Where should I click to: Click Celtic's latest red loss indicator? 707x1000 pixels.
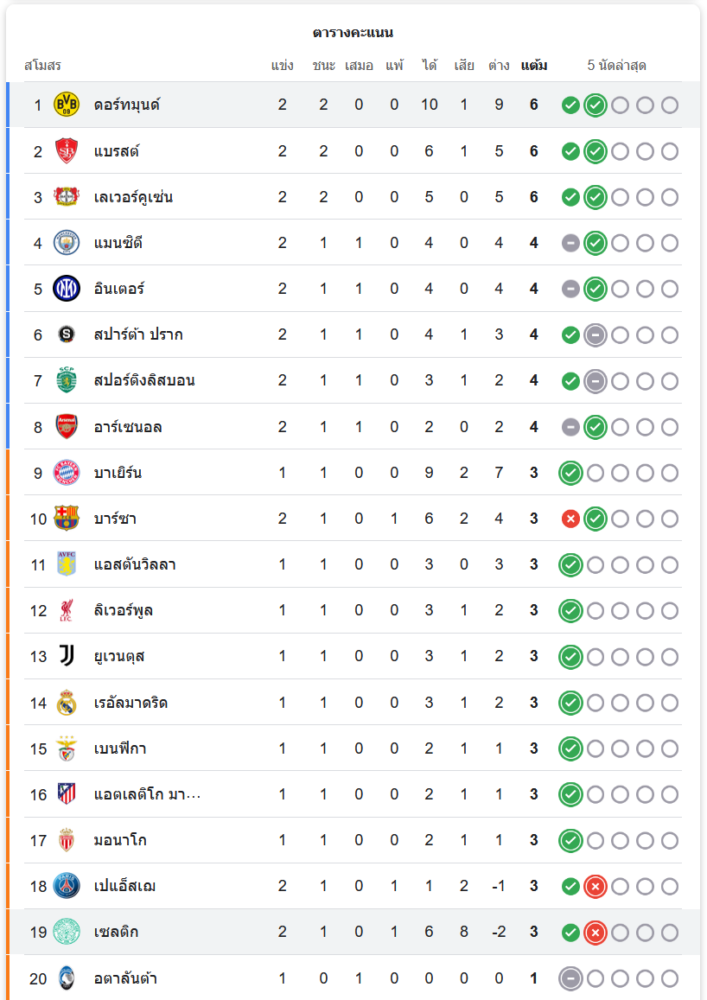[595, 933]
